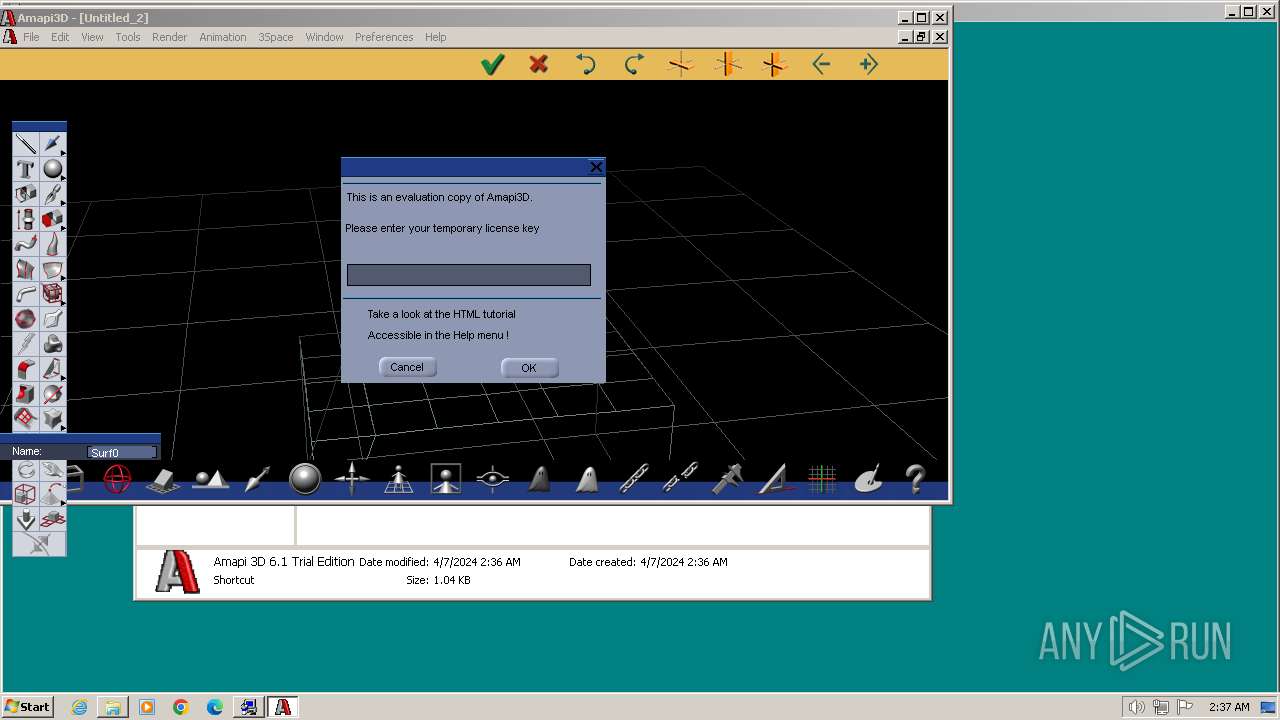Click the third orange axis constraint icon
Image resolution: width=1280 pixels, height=720 pixels.
775,65
